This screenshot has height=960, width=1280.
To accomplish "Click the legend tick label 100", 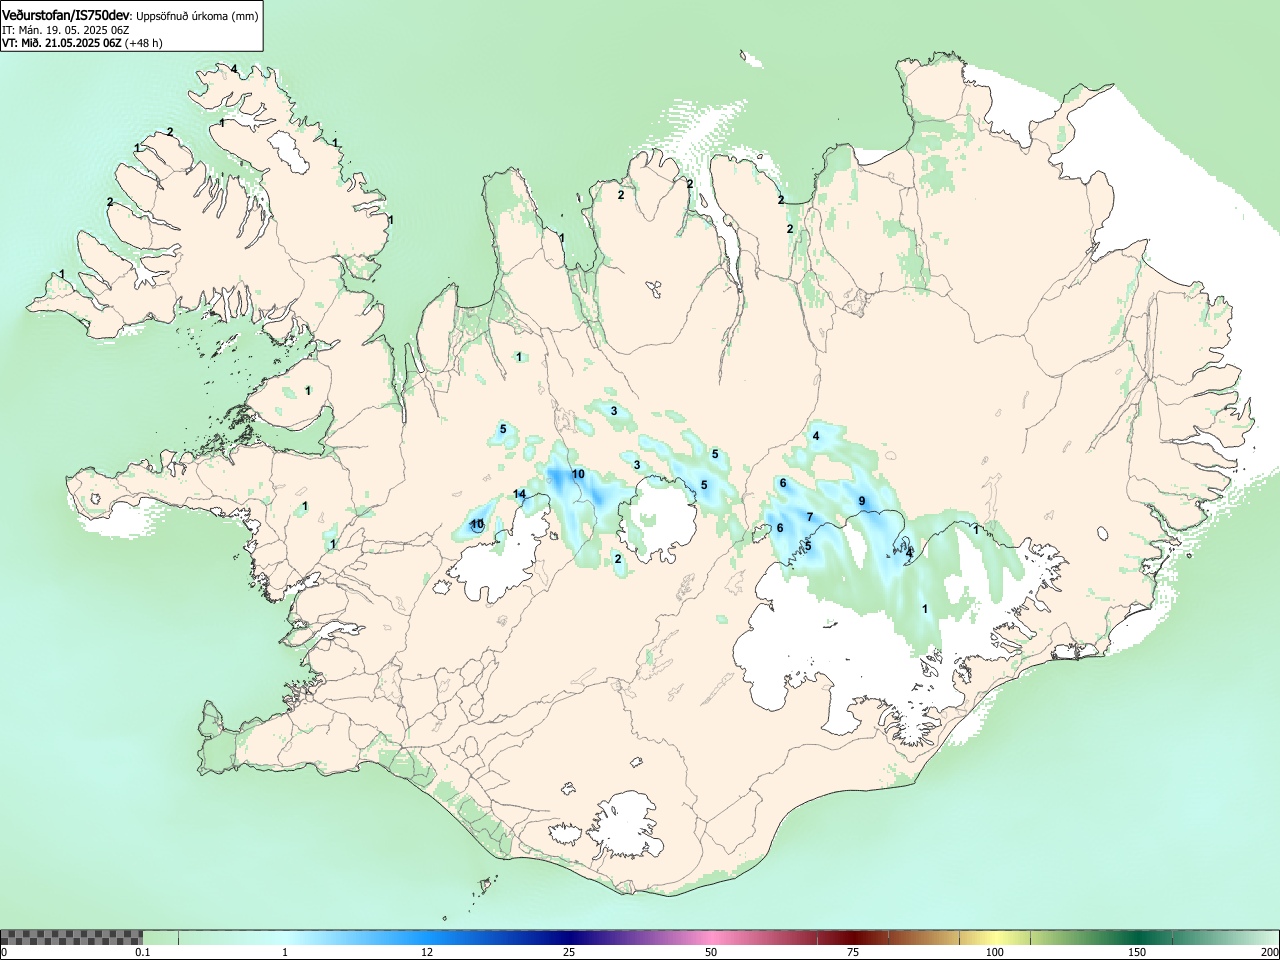I will tap(994, 952).
